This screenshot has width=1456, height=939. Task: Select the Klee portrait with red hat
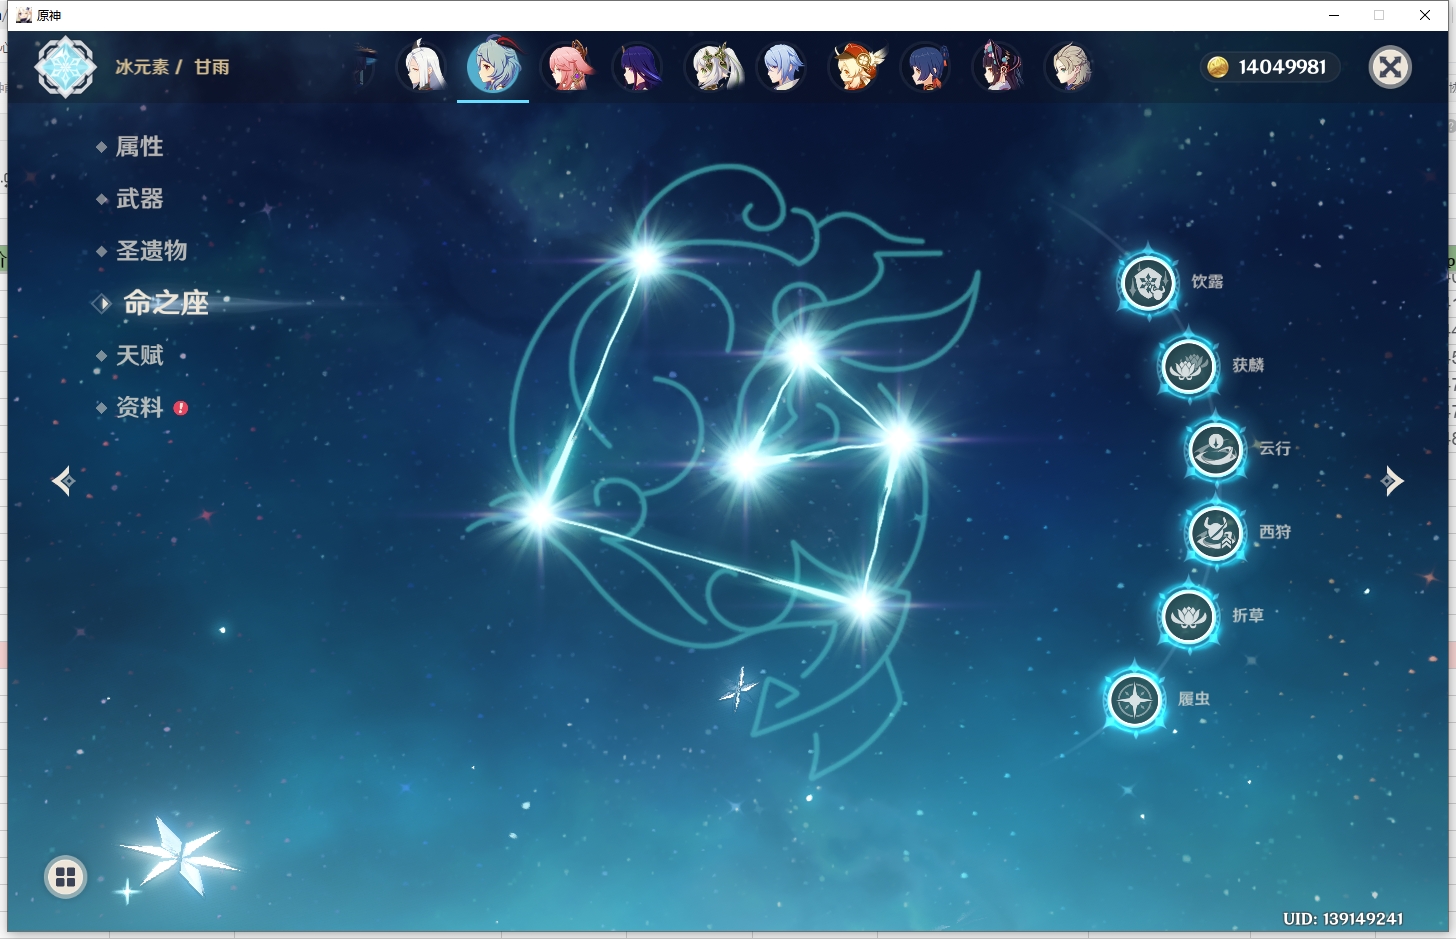tap(855, 67)
